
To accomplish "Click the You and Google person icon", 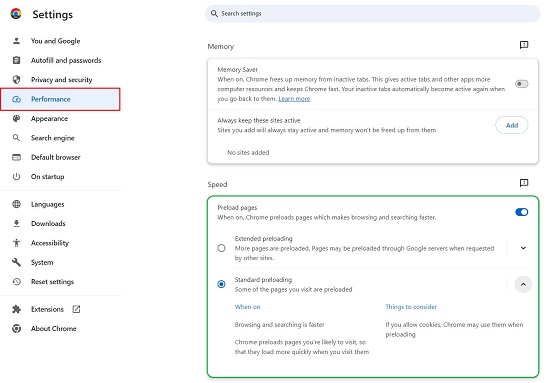I will click(x=16, y=41).
